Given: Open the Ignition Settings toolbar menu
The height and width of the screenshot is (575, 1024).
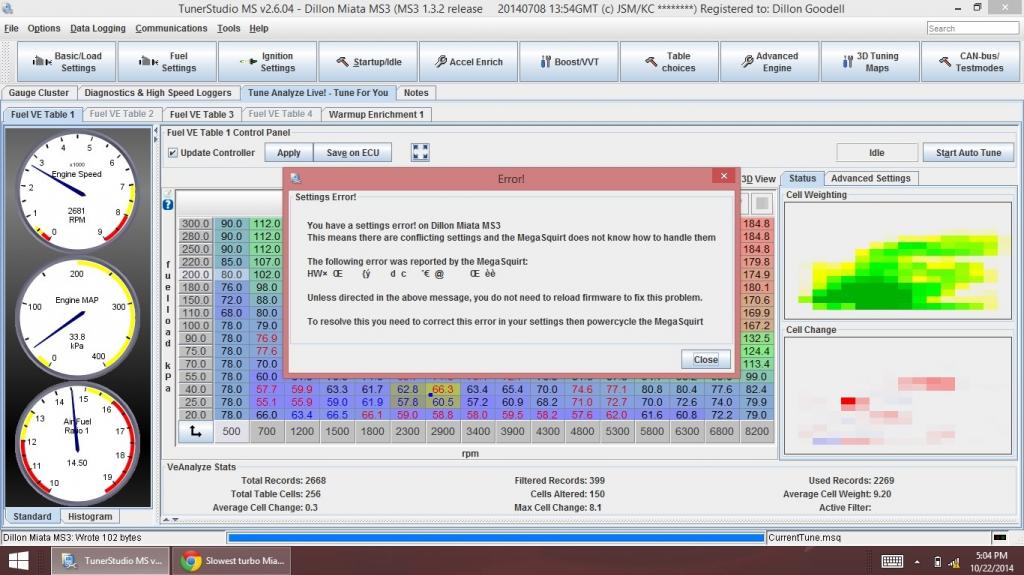Looking at the screenshot, I should tap(268, 61).
